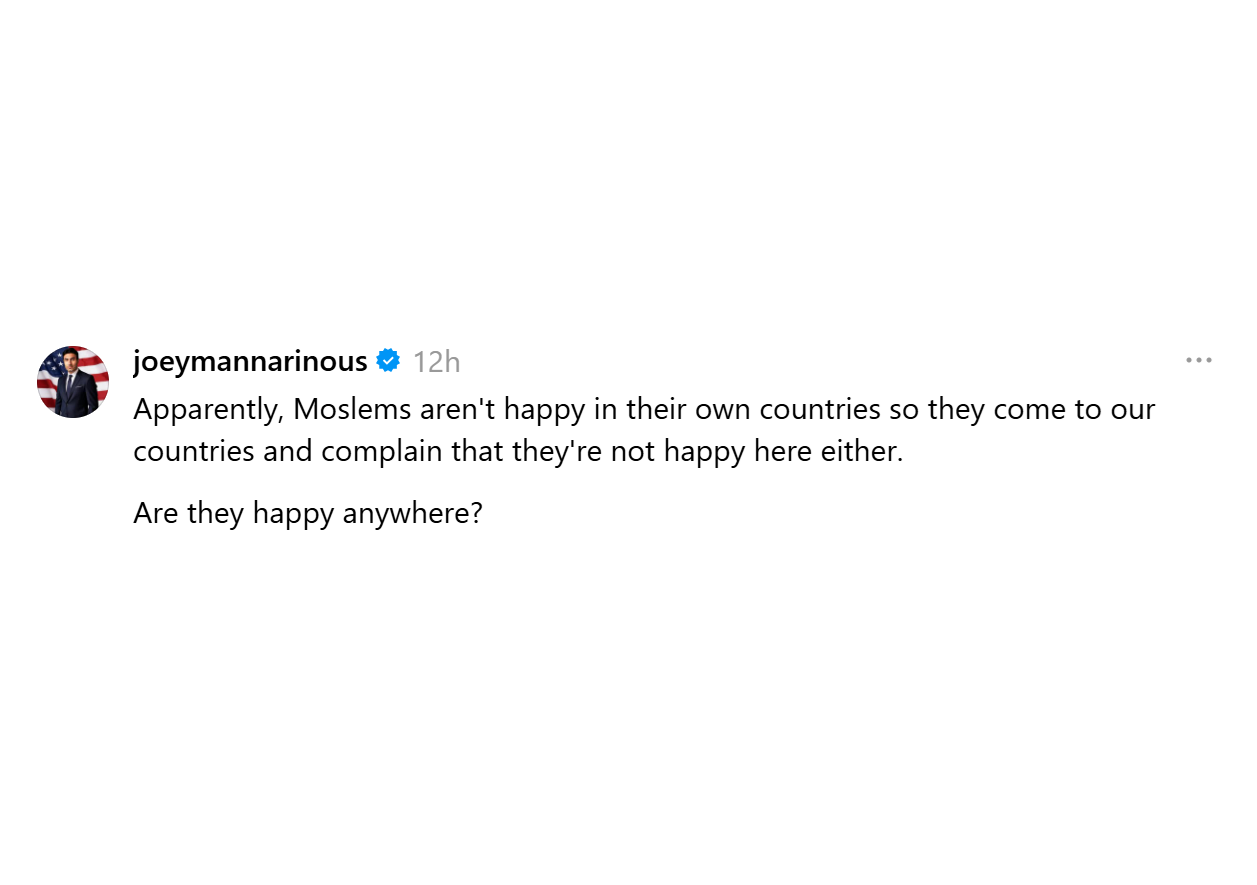Click the joeymannarinous username
The height and width of the screenshot is (885, 1257).
250,361
